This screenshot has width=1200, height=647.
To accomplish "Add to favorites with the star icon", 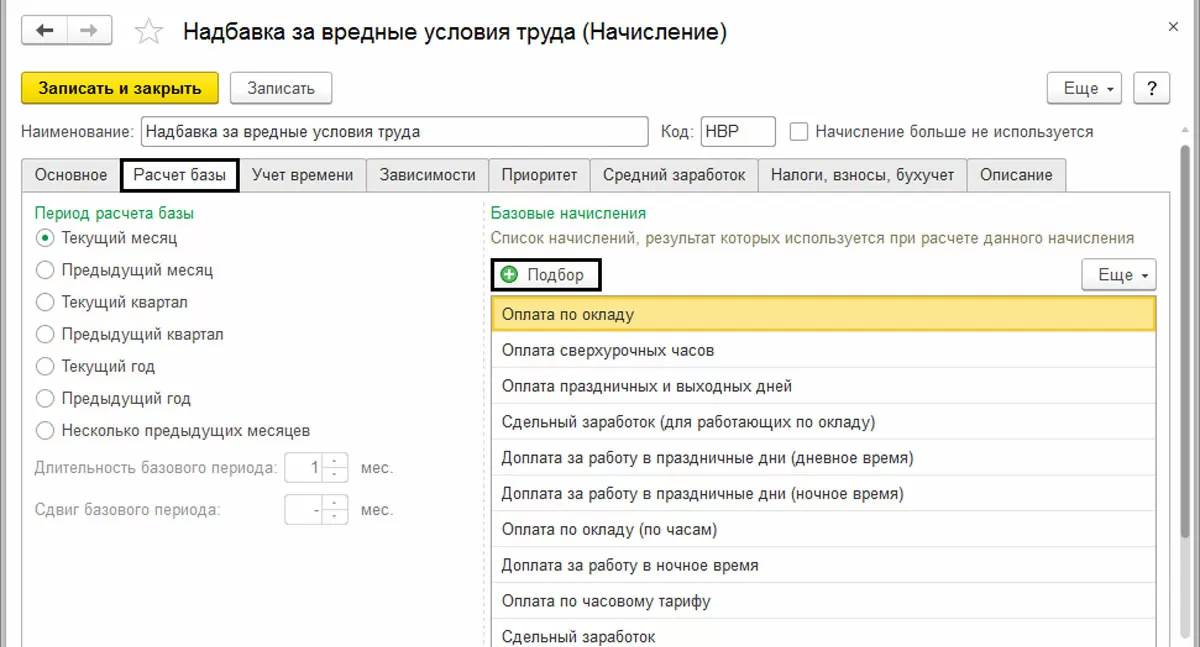I will (x=149, y=32).
